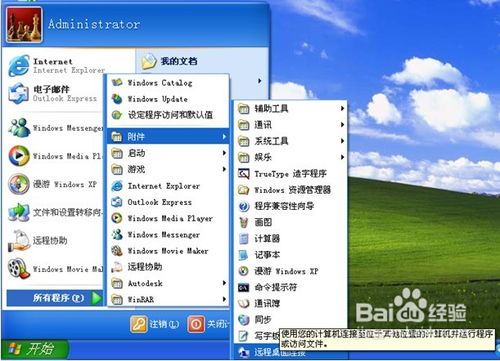Click Windows Media Player icon in programs menu
This screenshot has height=361, width=500.
117,218
